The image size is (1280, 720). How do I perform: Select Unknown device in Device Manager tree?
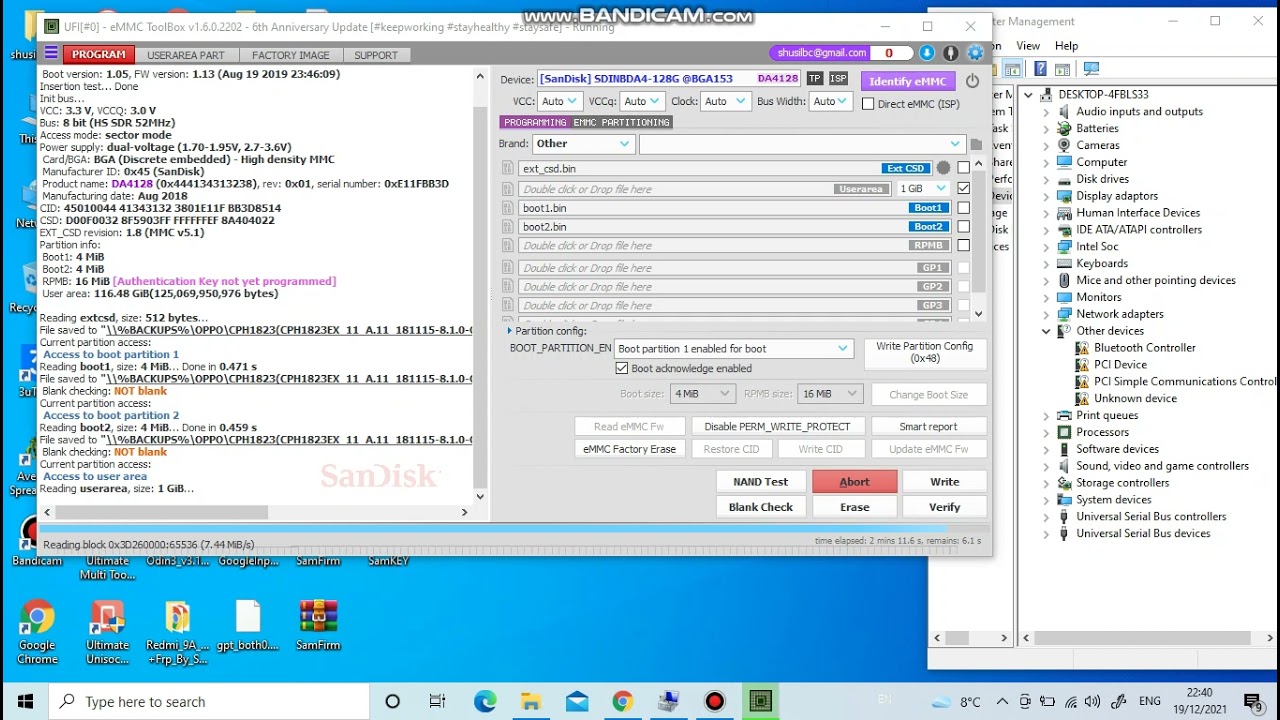(x=1135, y=398)
